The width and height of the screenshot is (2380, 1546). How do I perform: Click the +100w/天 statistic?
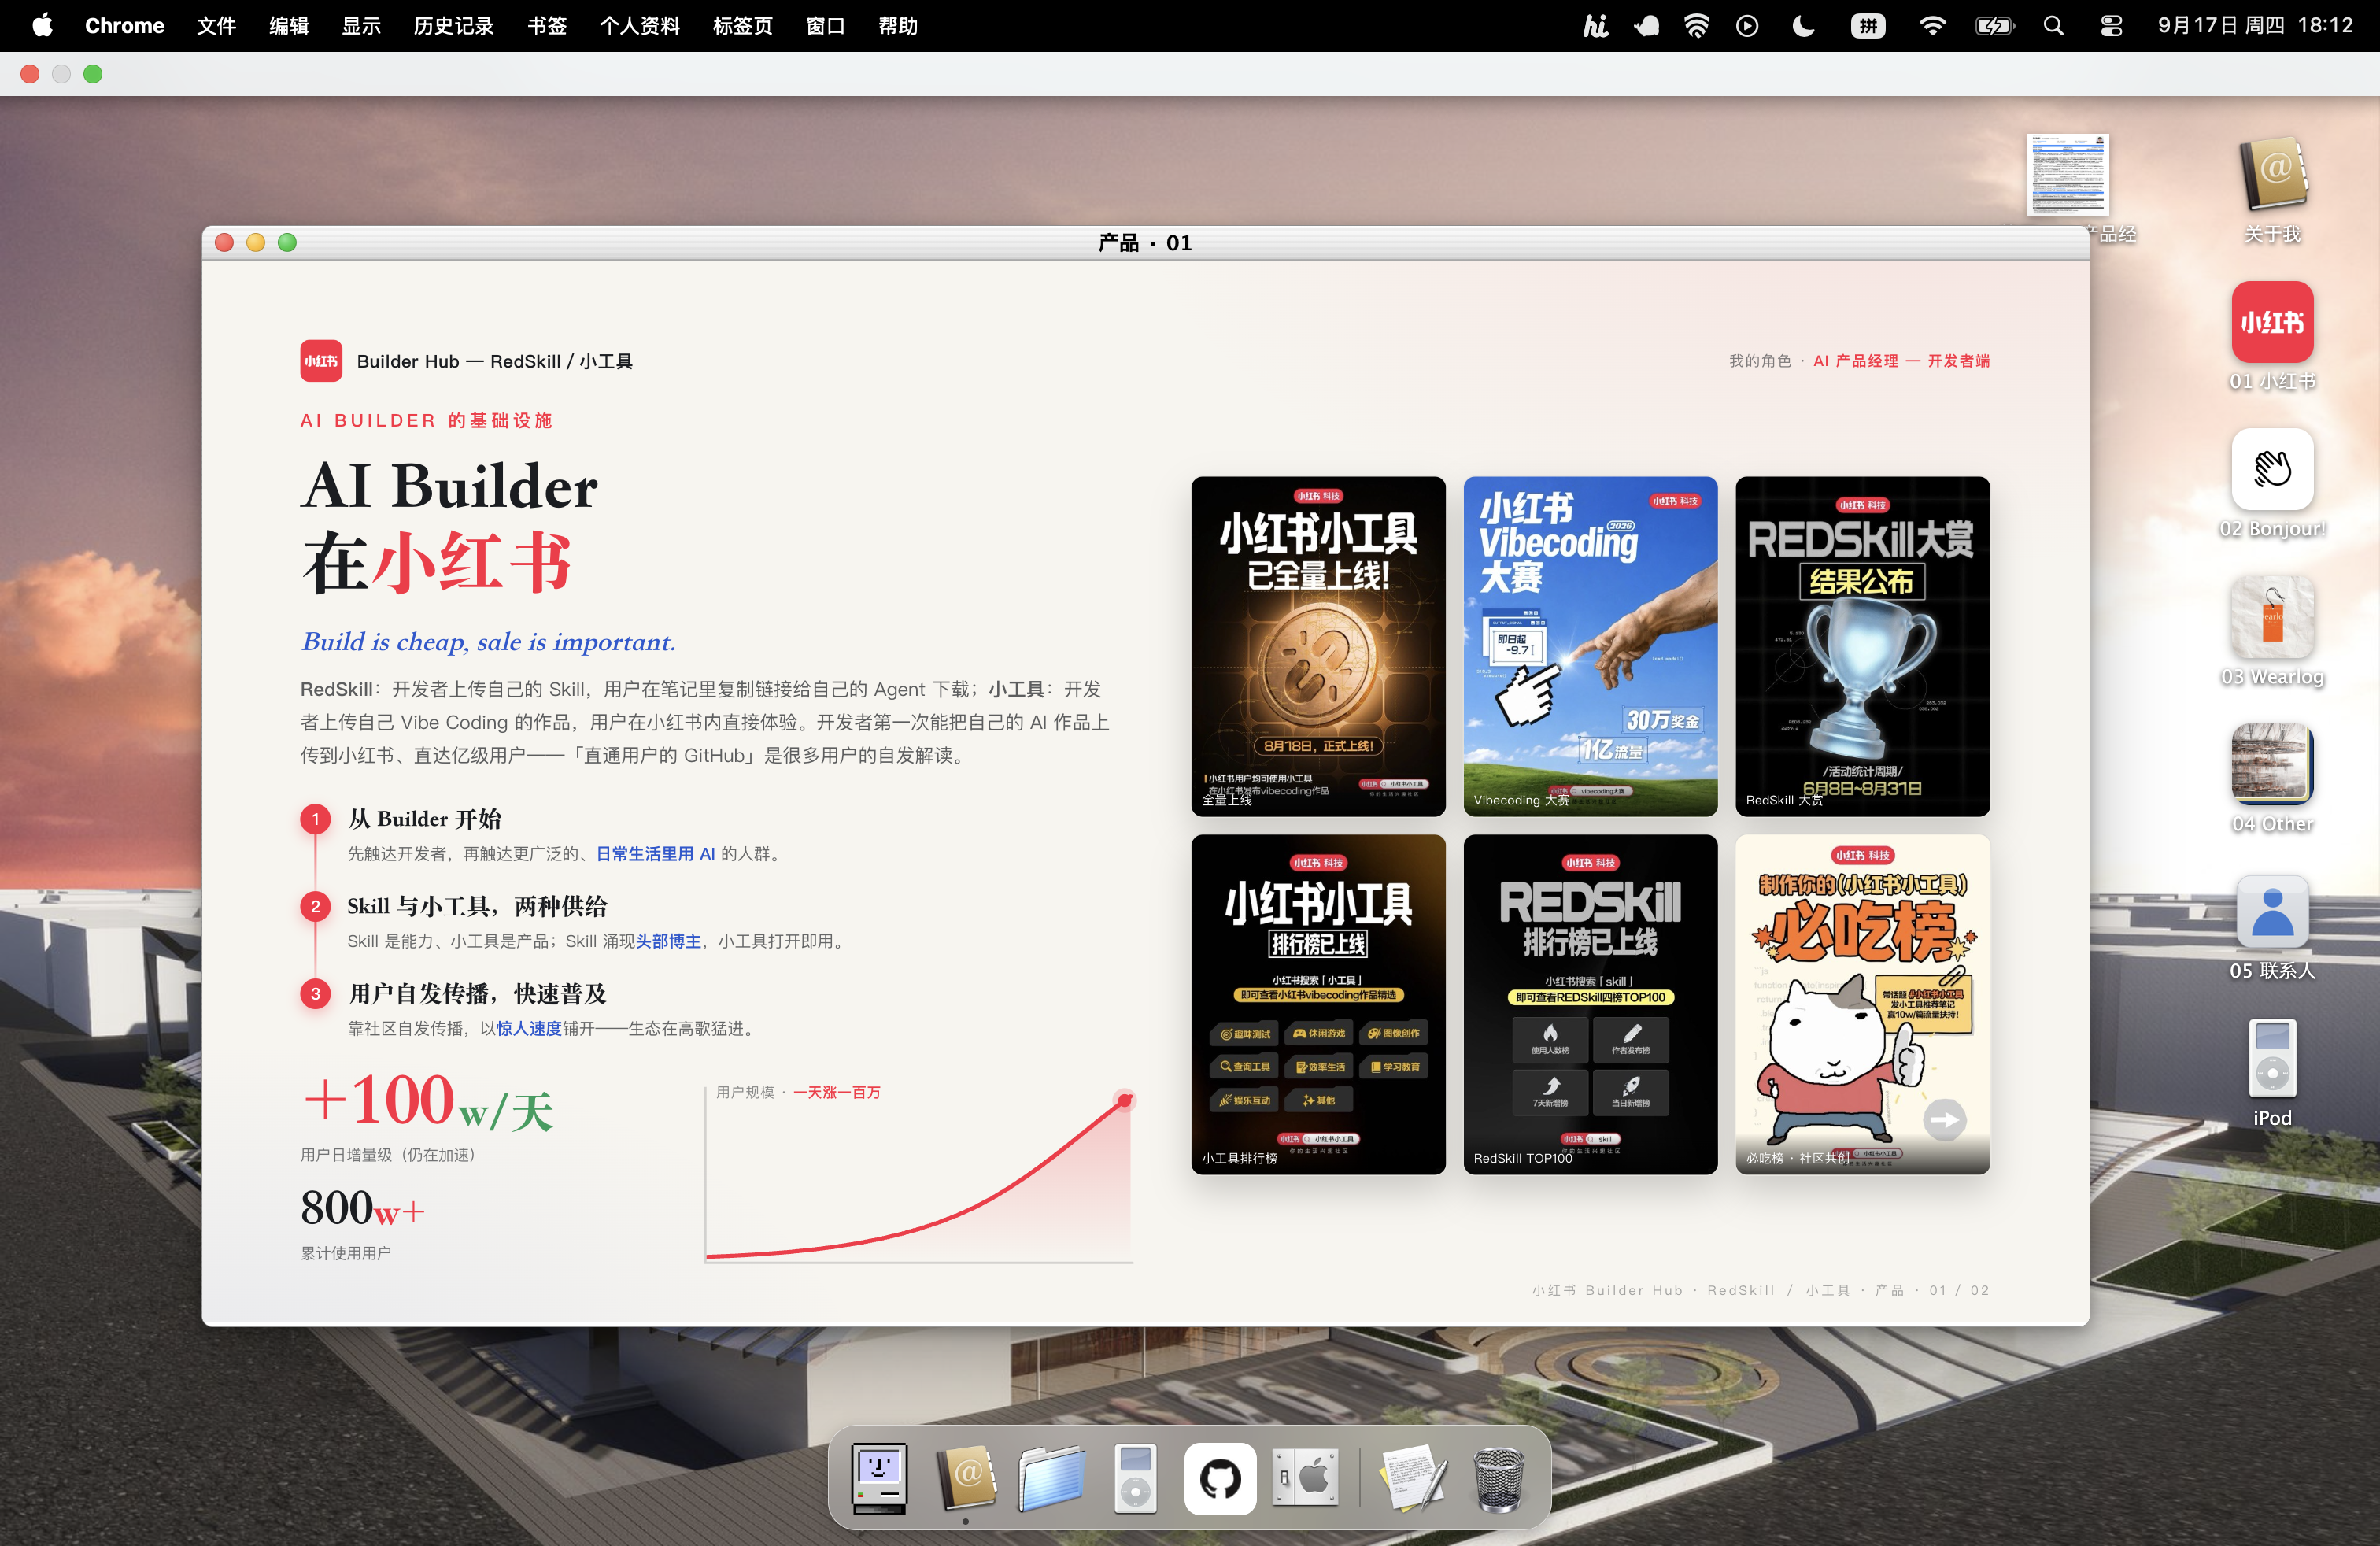pos(428,1101)
